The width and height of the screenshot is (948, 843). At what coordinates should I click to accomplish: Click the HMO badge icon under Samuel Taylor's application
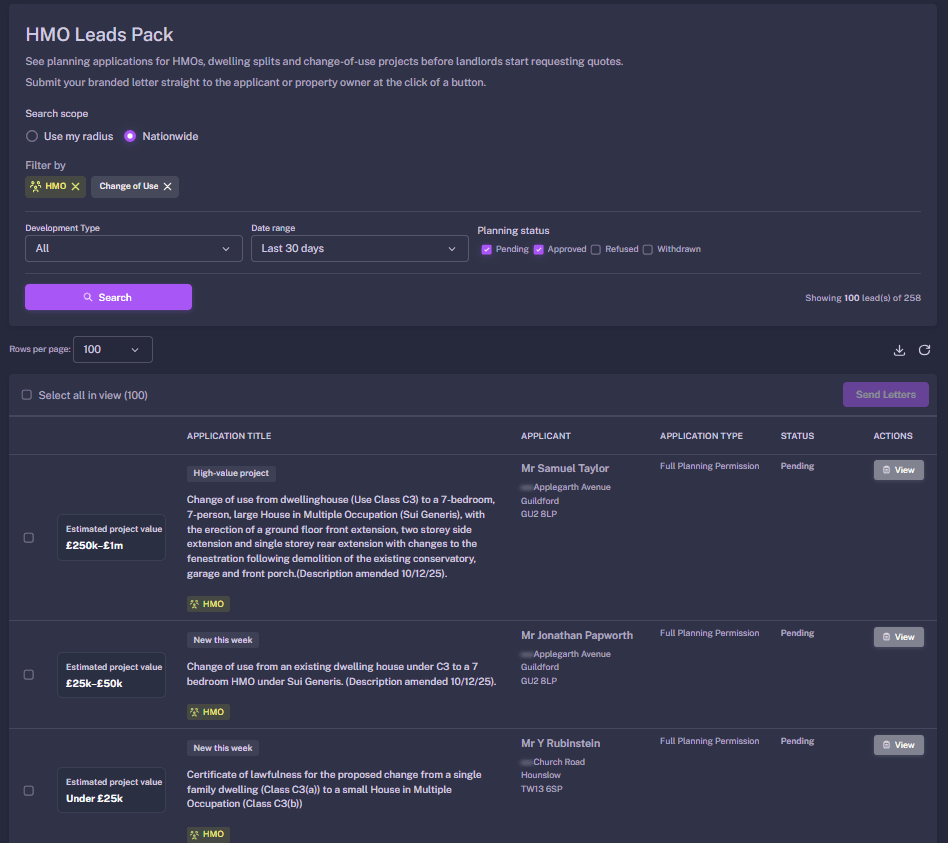(194, 603)
